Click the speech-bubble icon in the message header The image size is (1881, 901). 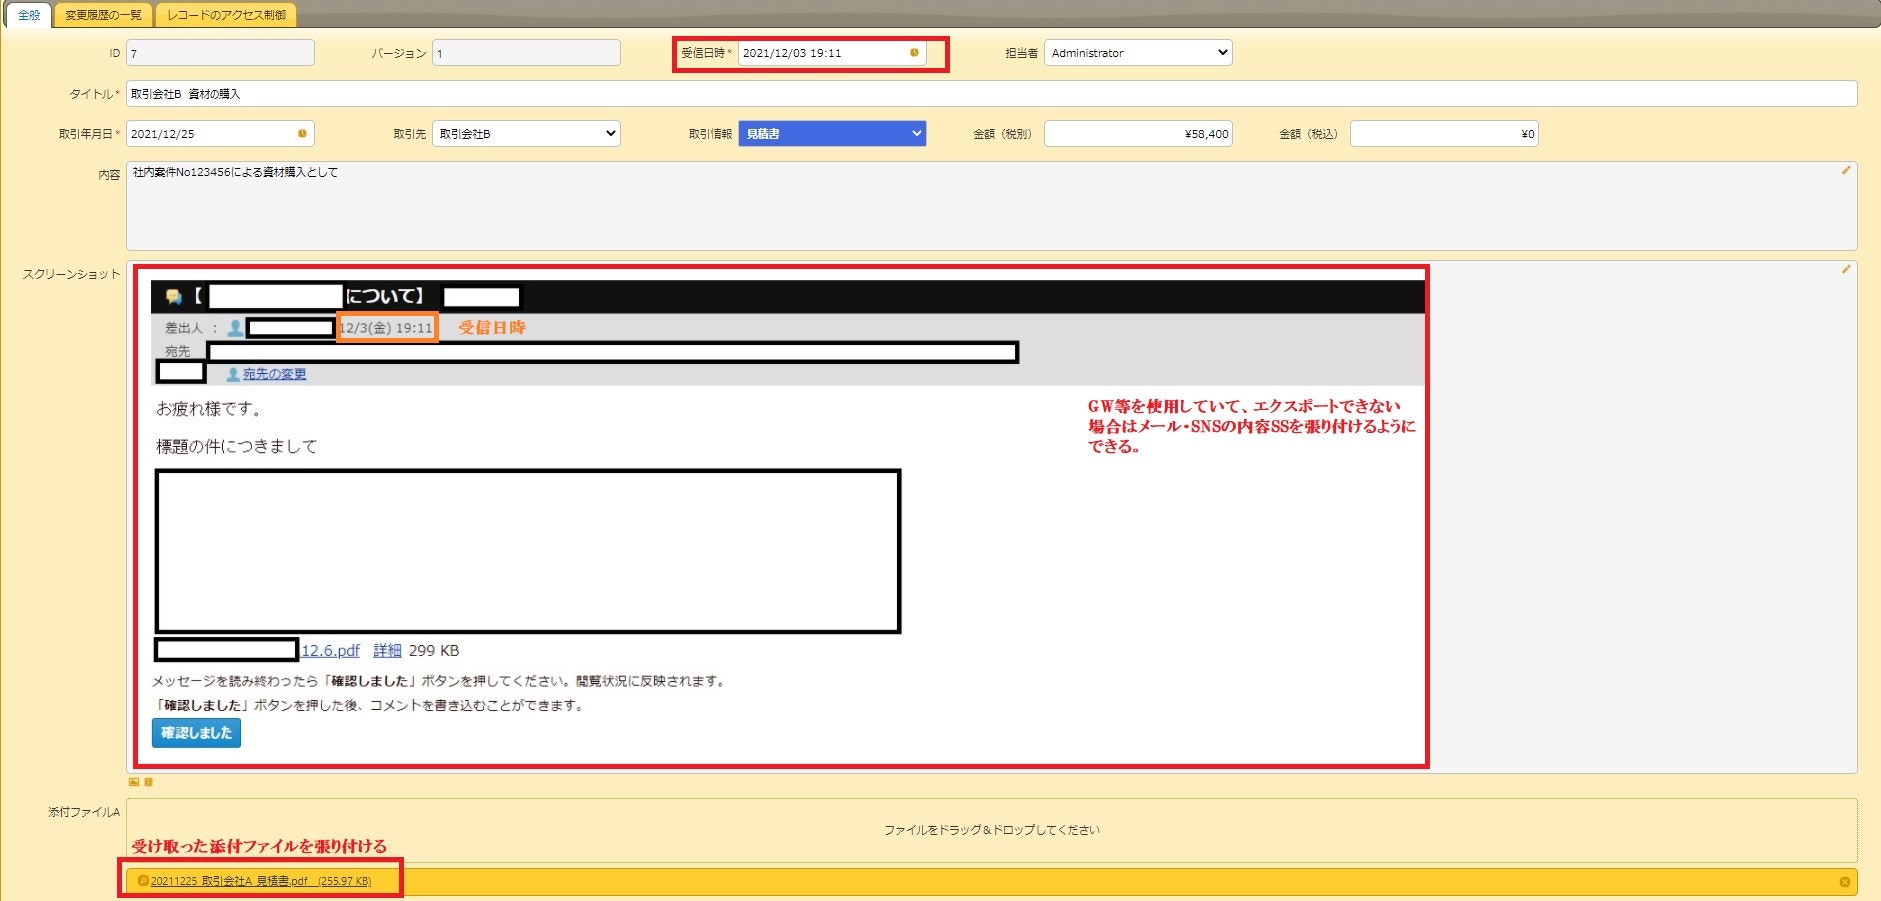174,296
